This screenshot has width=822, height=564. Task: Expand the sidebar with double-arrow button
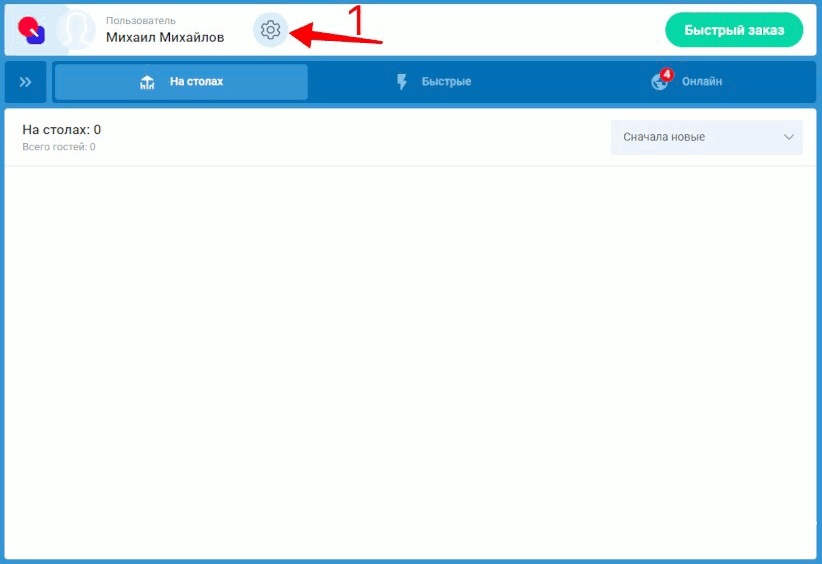coord(26,82)
